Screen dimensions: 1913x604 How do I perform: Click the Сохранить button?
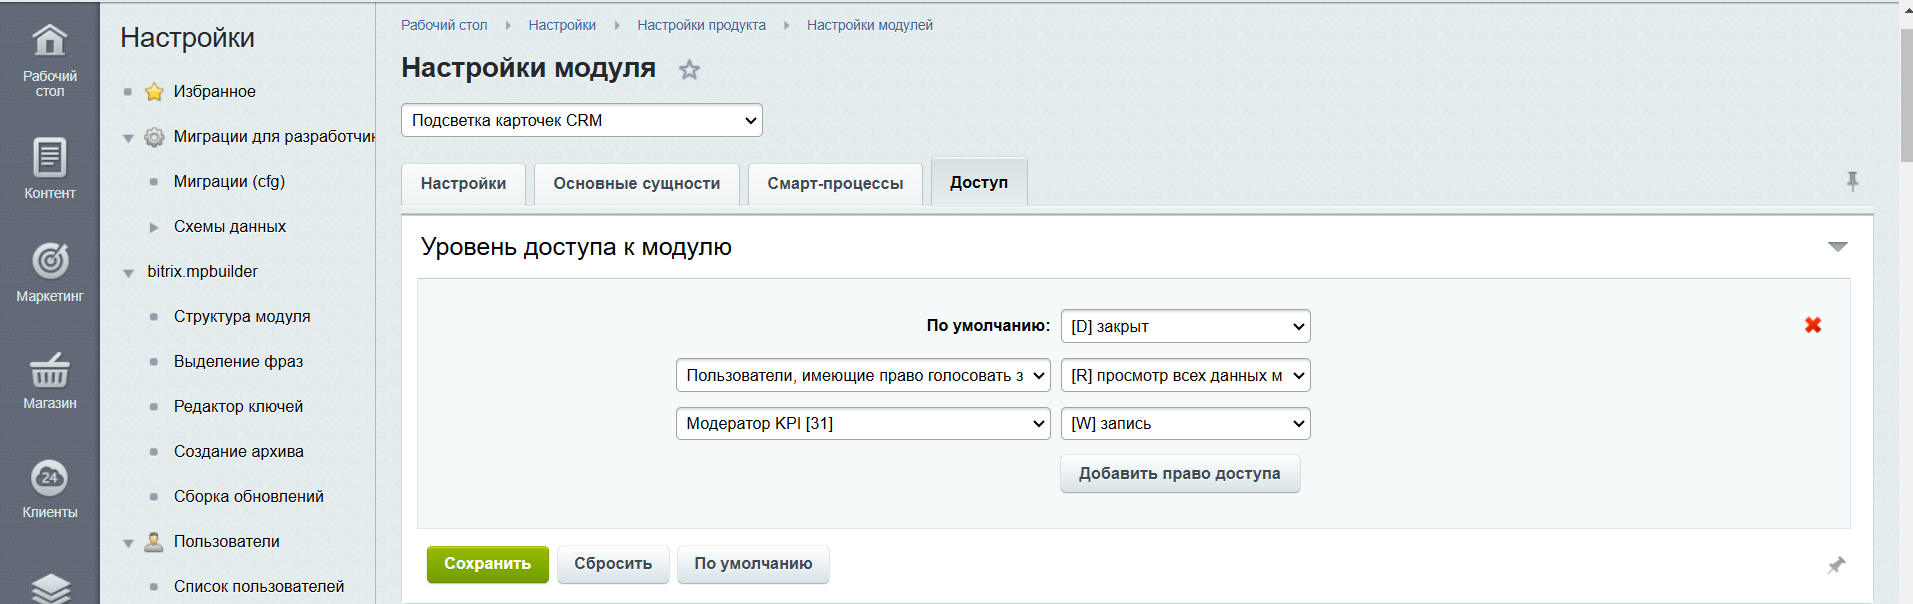[487, 564]
